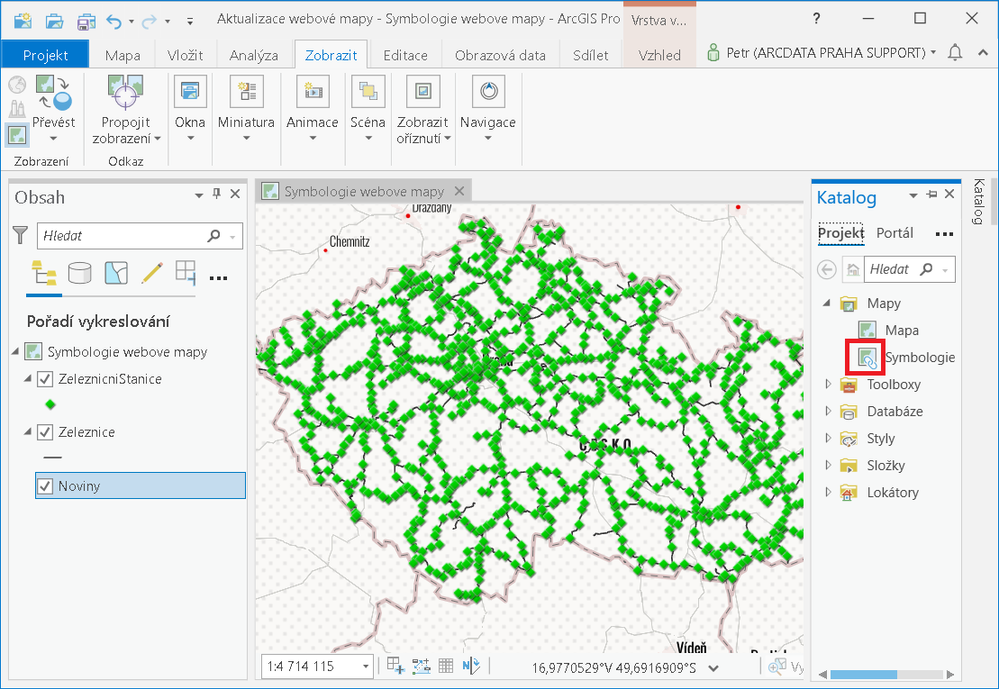Switch to the Analýza ribbon tab

coord(254,55)
